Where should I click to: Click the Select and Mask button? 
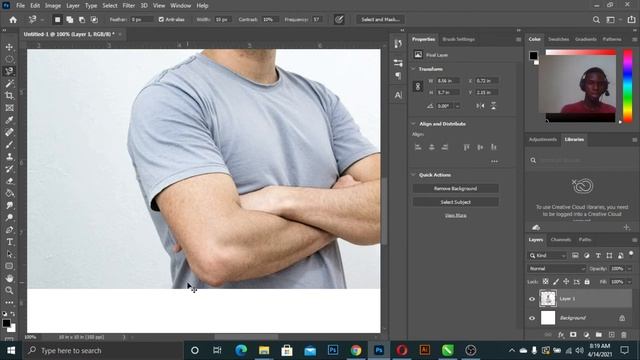(380, 20)
